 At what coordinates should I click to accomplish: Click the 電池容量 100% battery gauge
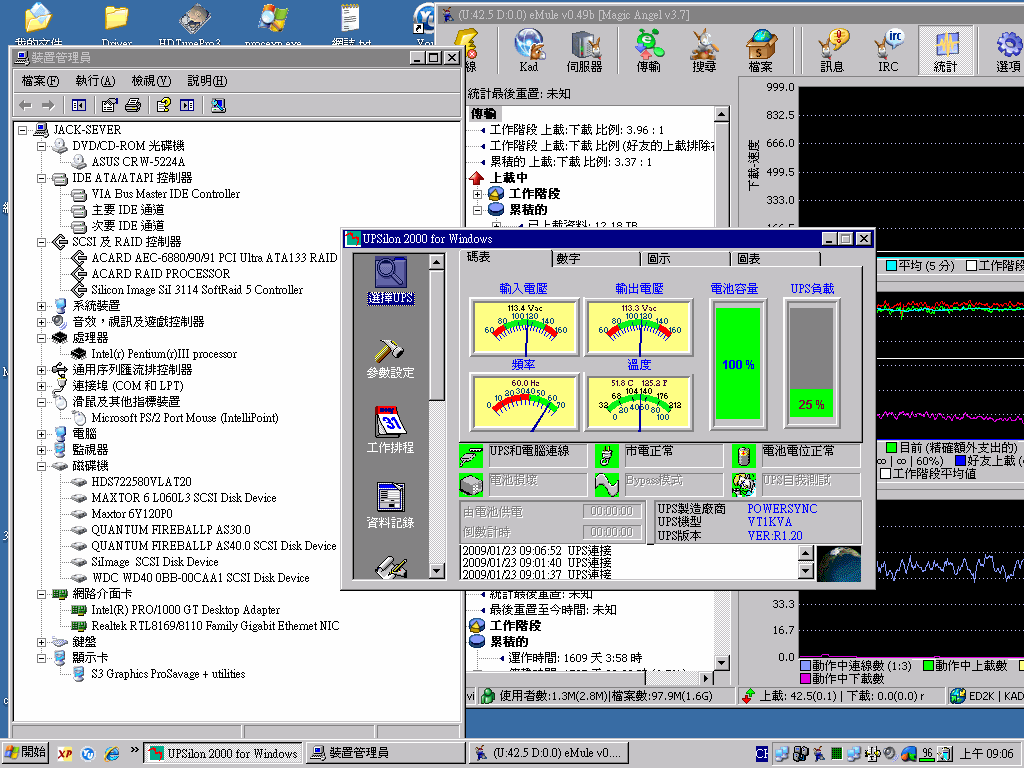point(738,364)
